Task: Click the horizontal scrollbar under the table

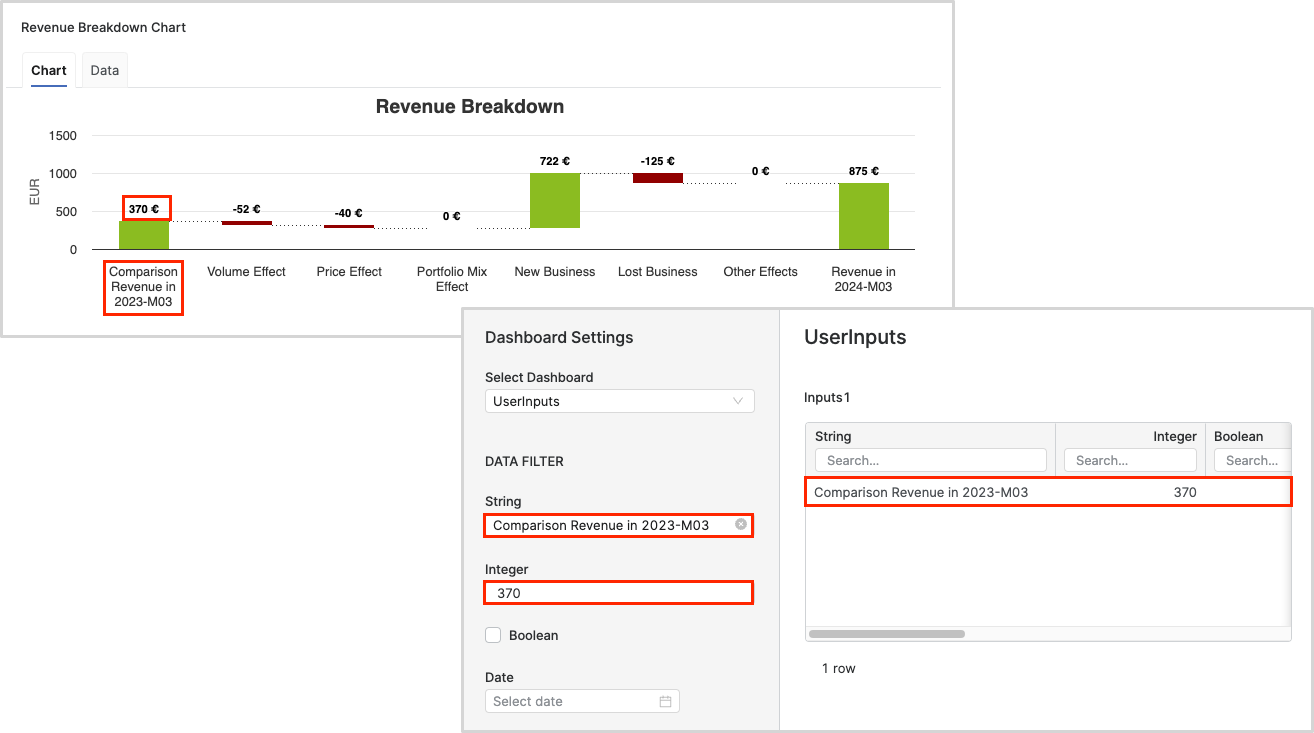Action: [886, 634]
